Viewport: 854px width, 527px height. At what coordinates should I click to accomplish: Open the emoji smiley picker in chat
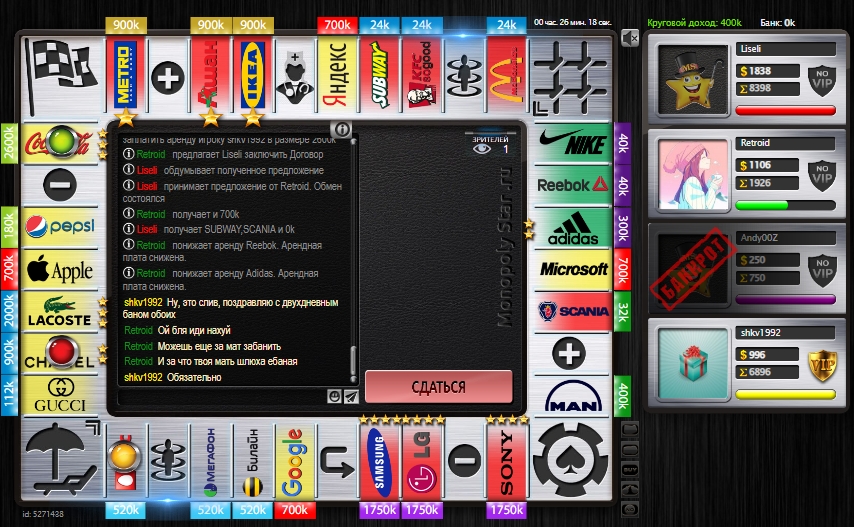[335, 397]
